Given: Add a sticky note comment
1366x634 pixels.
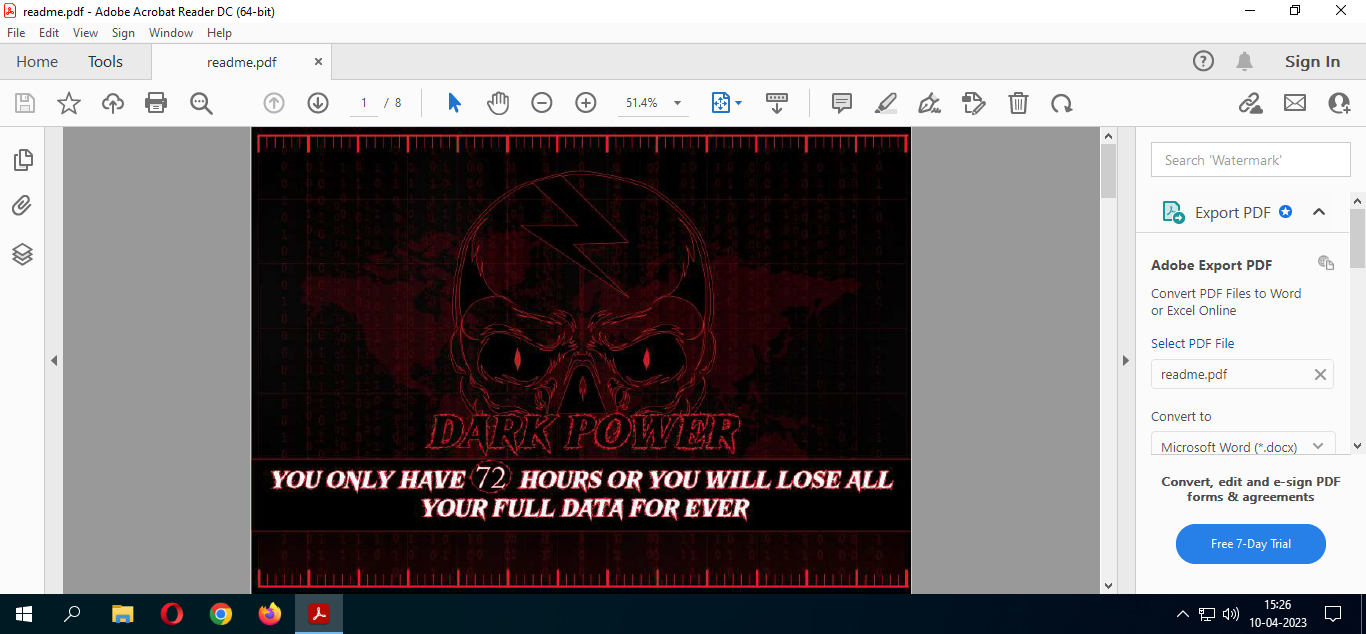Looking at the screenshot, I should [842, 103].
